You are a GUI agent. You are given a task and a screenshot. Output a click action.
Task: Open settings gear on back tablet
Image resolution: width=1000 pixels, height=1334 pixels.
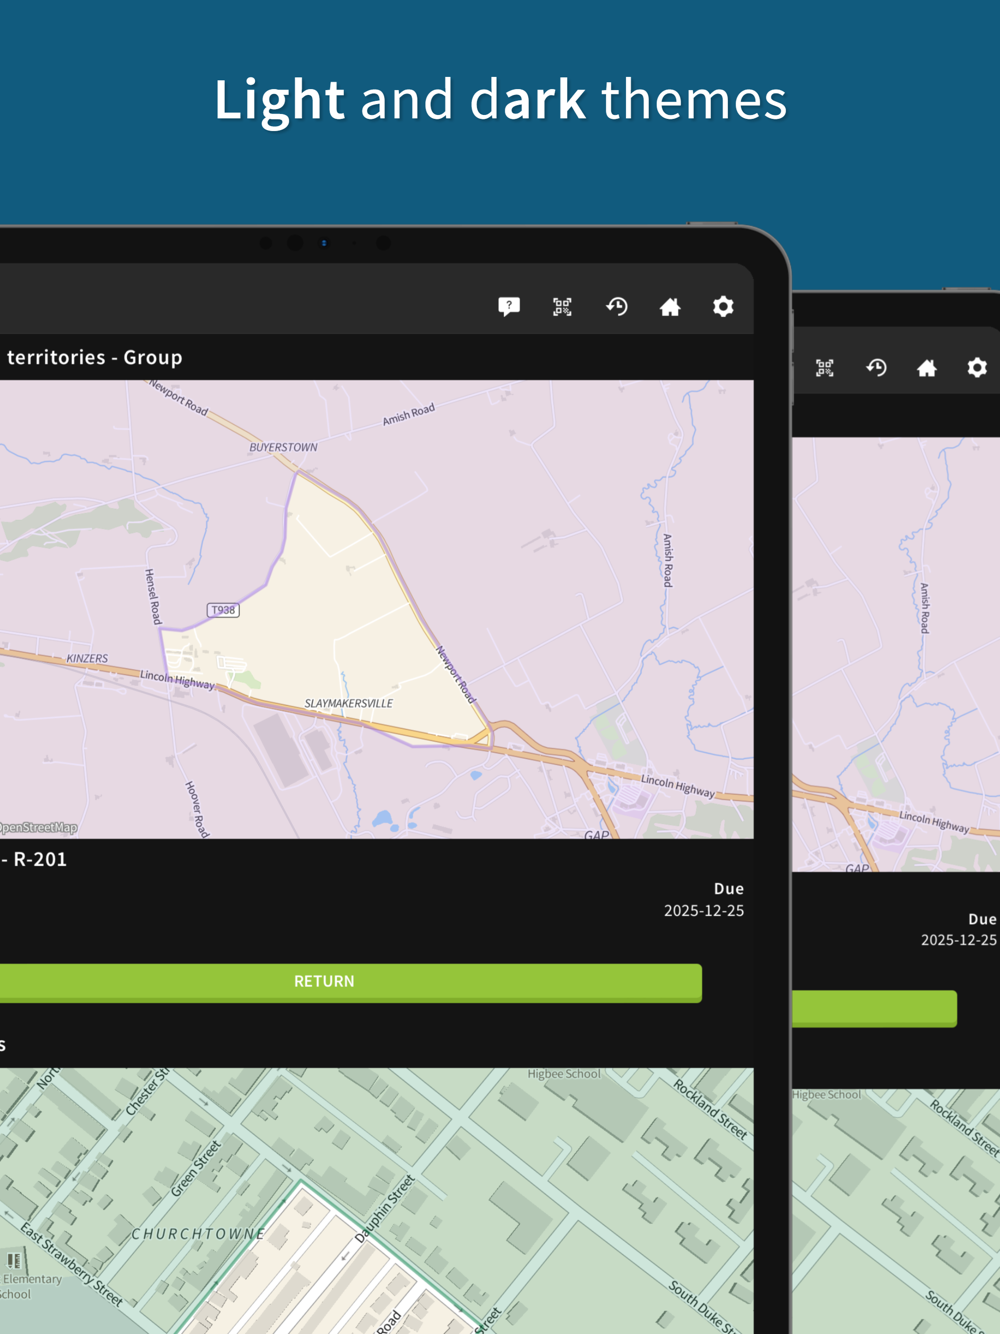click(977, 367)
